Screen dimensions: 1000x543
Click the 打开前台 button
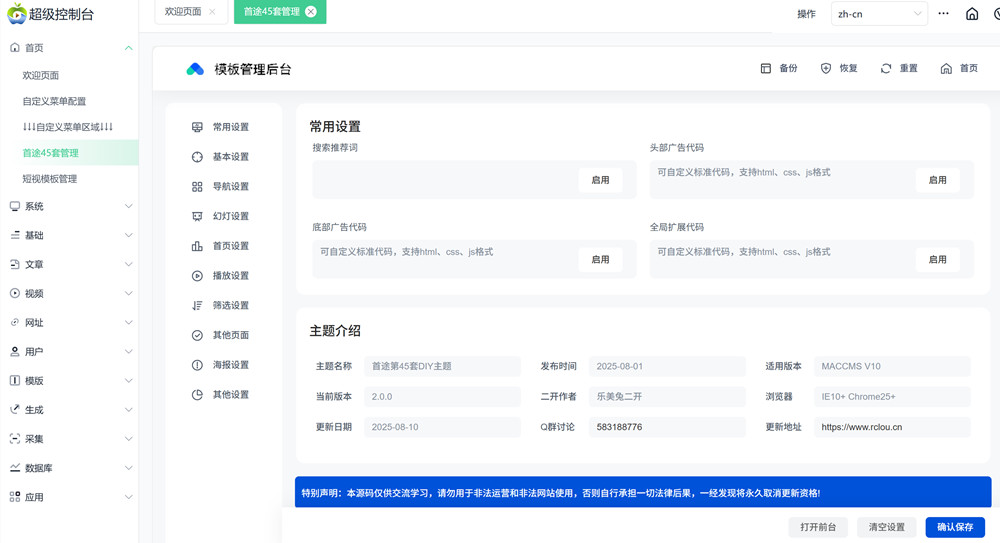click(x=817, y=527)
